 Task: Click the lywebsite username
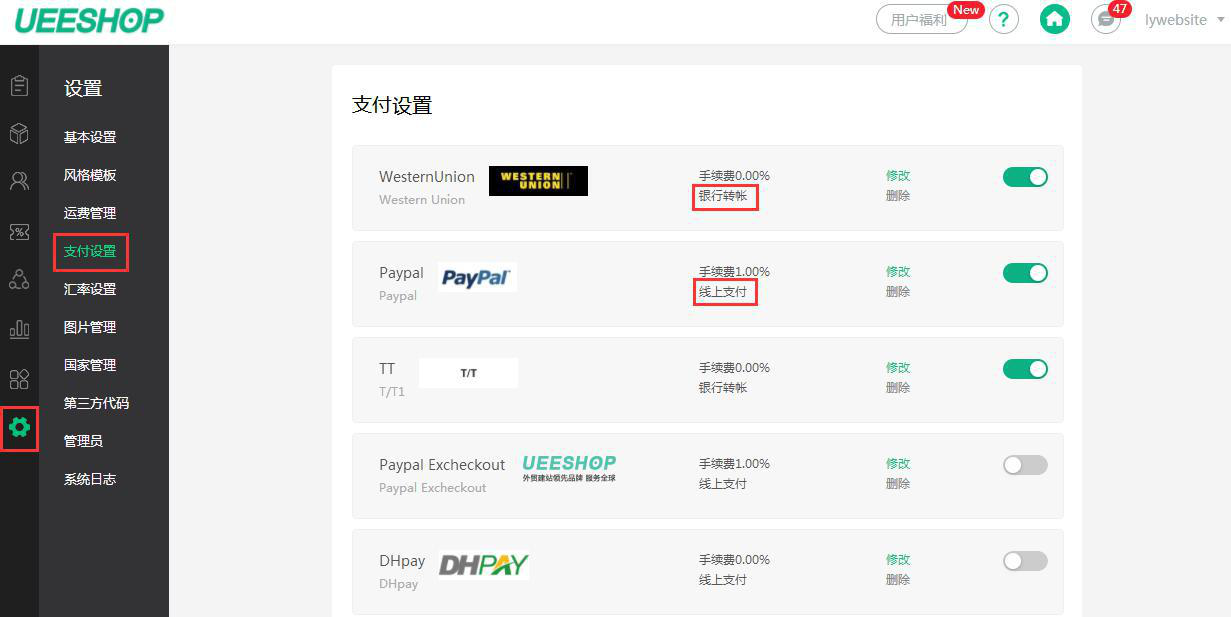point(1176,20)
